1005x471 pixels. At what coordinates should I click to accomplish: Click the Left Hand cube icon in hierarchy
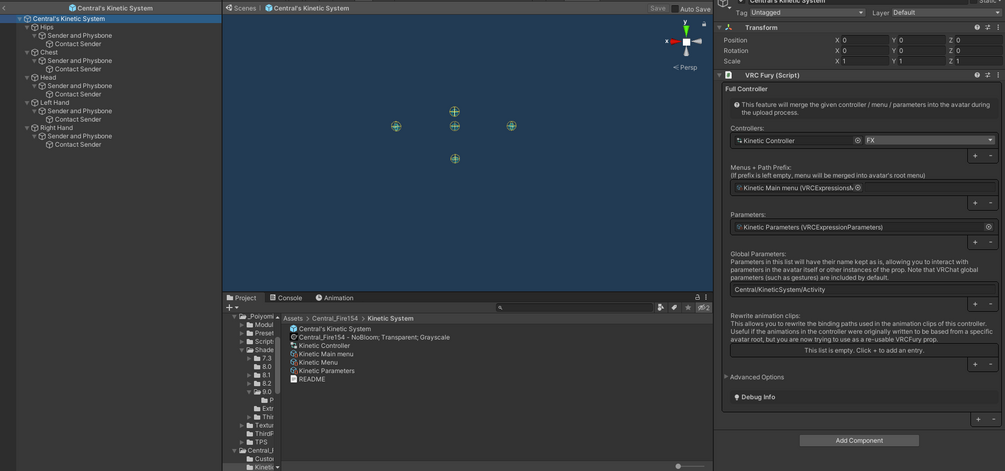click(35, 103)
